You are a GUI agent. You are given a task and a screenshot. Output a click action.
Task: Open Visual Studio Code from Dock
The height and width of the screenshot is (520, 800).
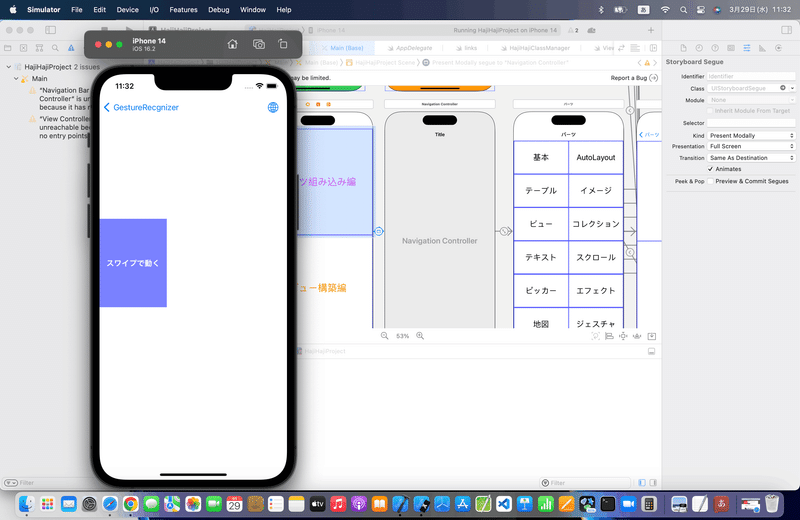pyautogui.click(x=504, y=504)
